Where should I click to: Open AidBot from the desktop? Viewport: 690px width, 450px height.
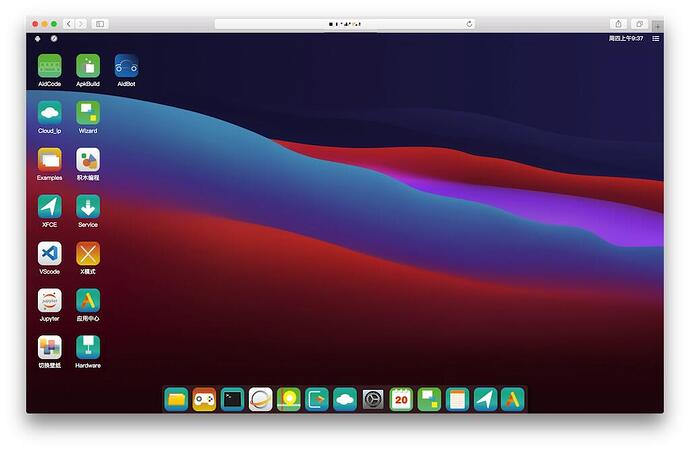point(126,66)
